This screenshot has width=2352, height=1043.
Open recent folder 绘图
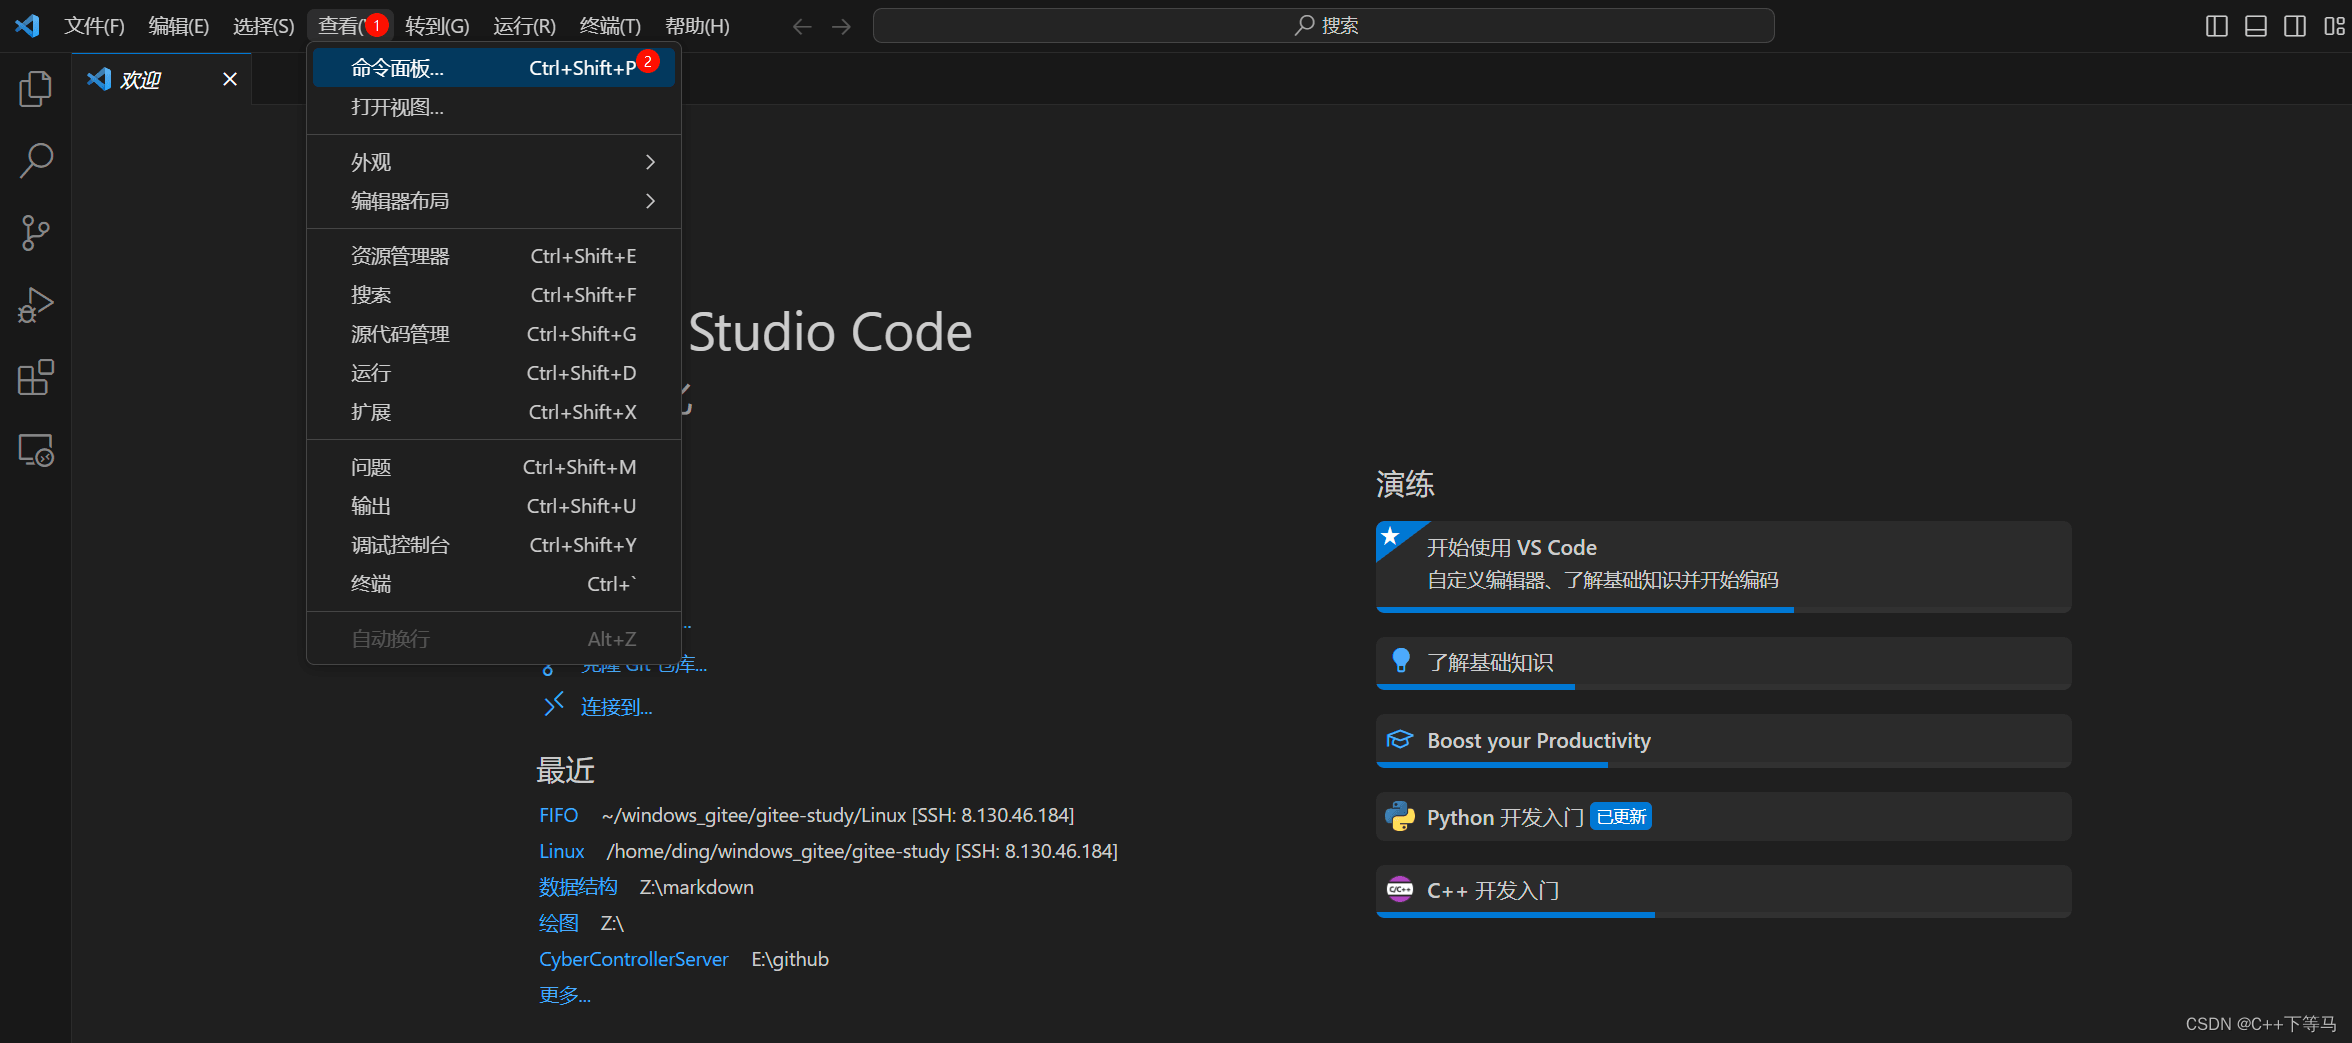559,923
